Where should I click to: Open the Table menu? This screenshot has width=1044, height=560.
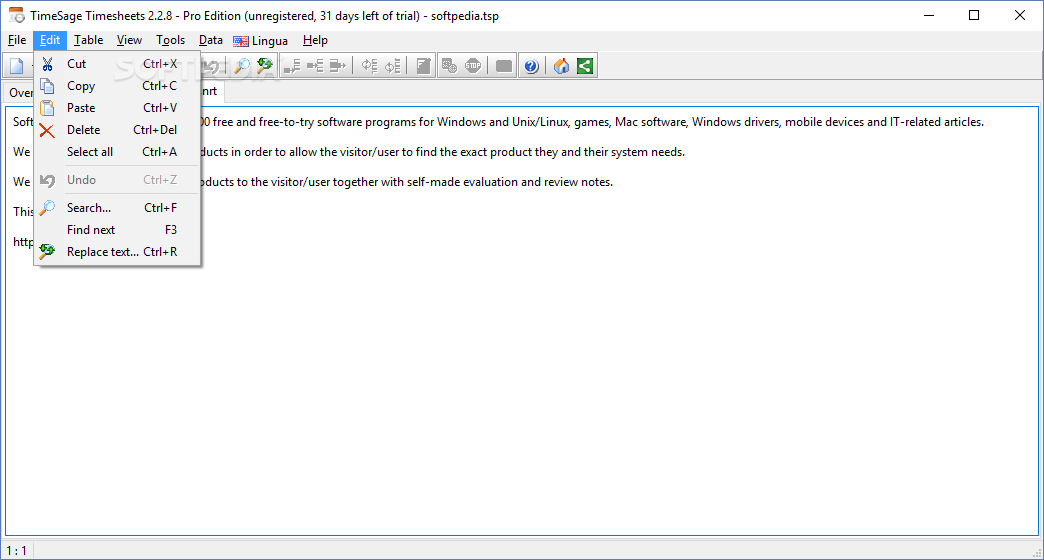coord(89,41)
